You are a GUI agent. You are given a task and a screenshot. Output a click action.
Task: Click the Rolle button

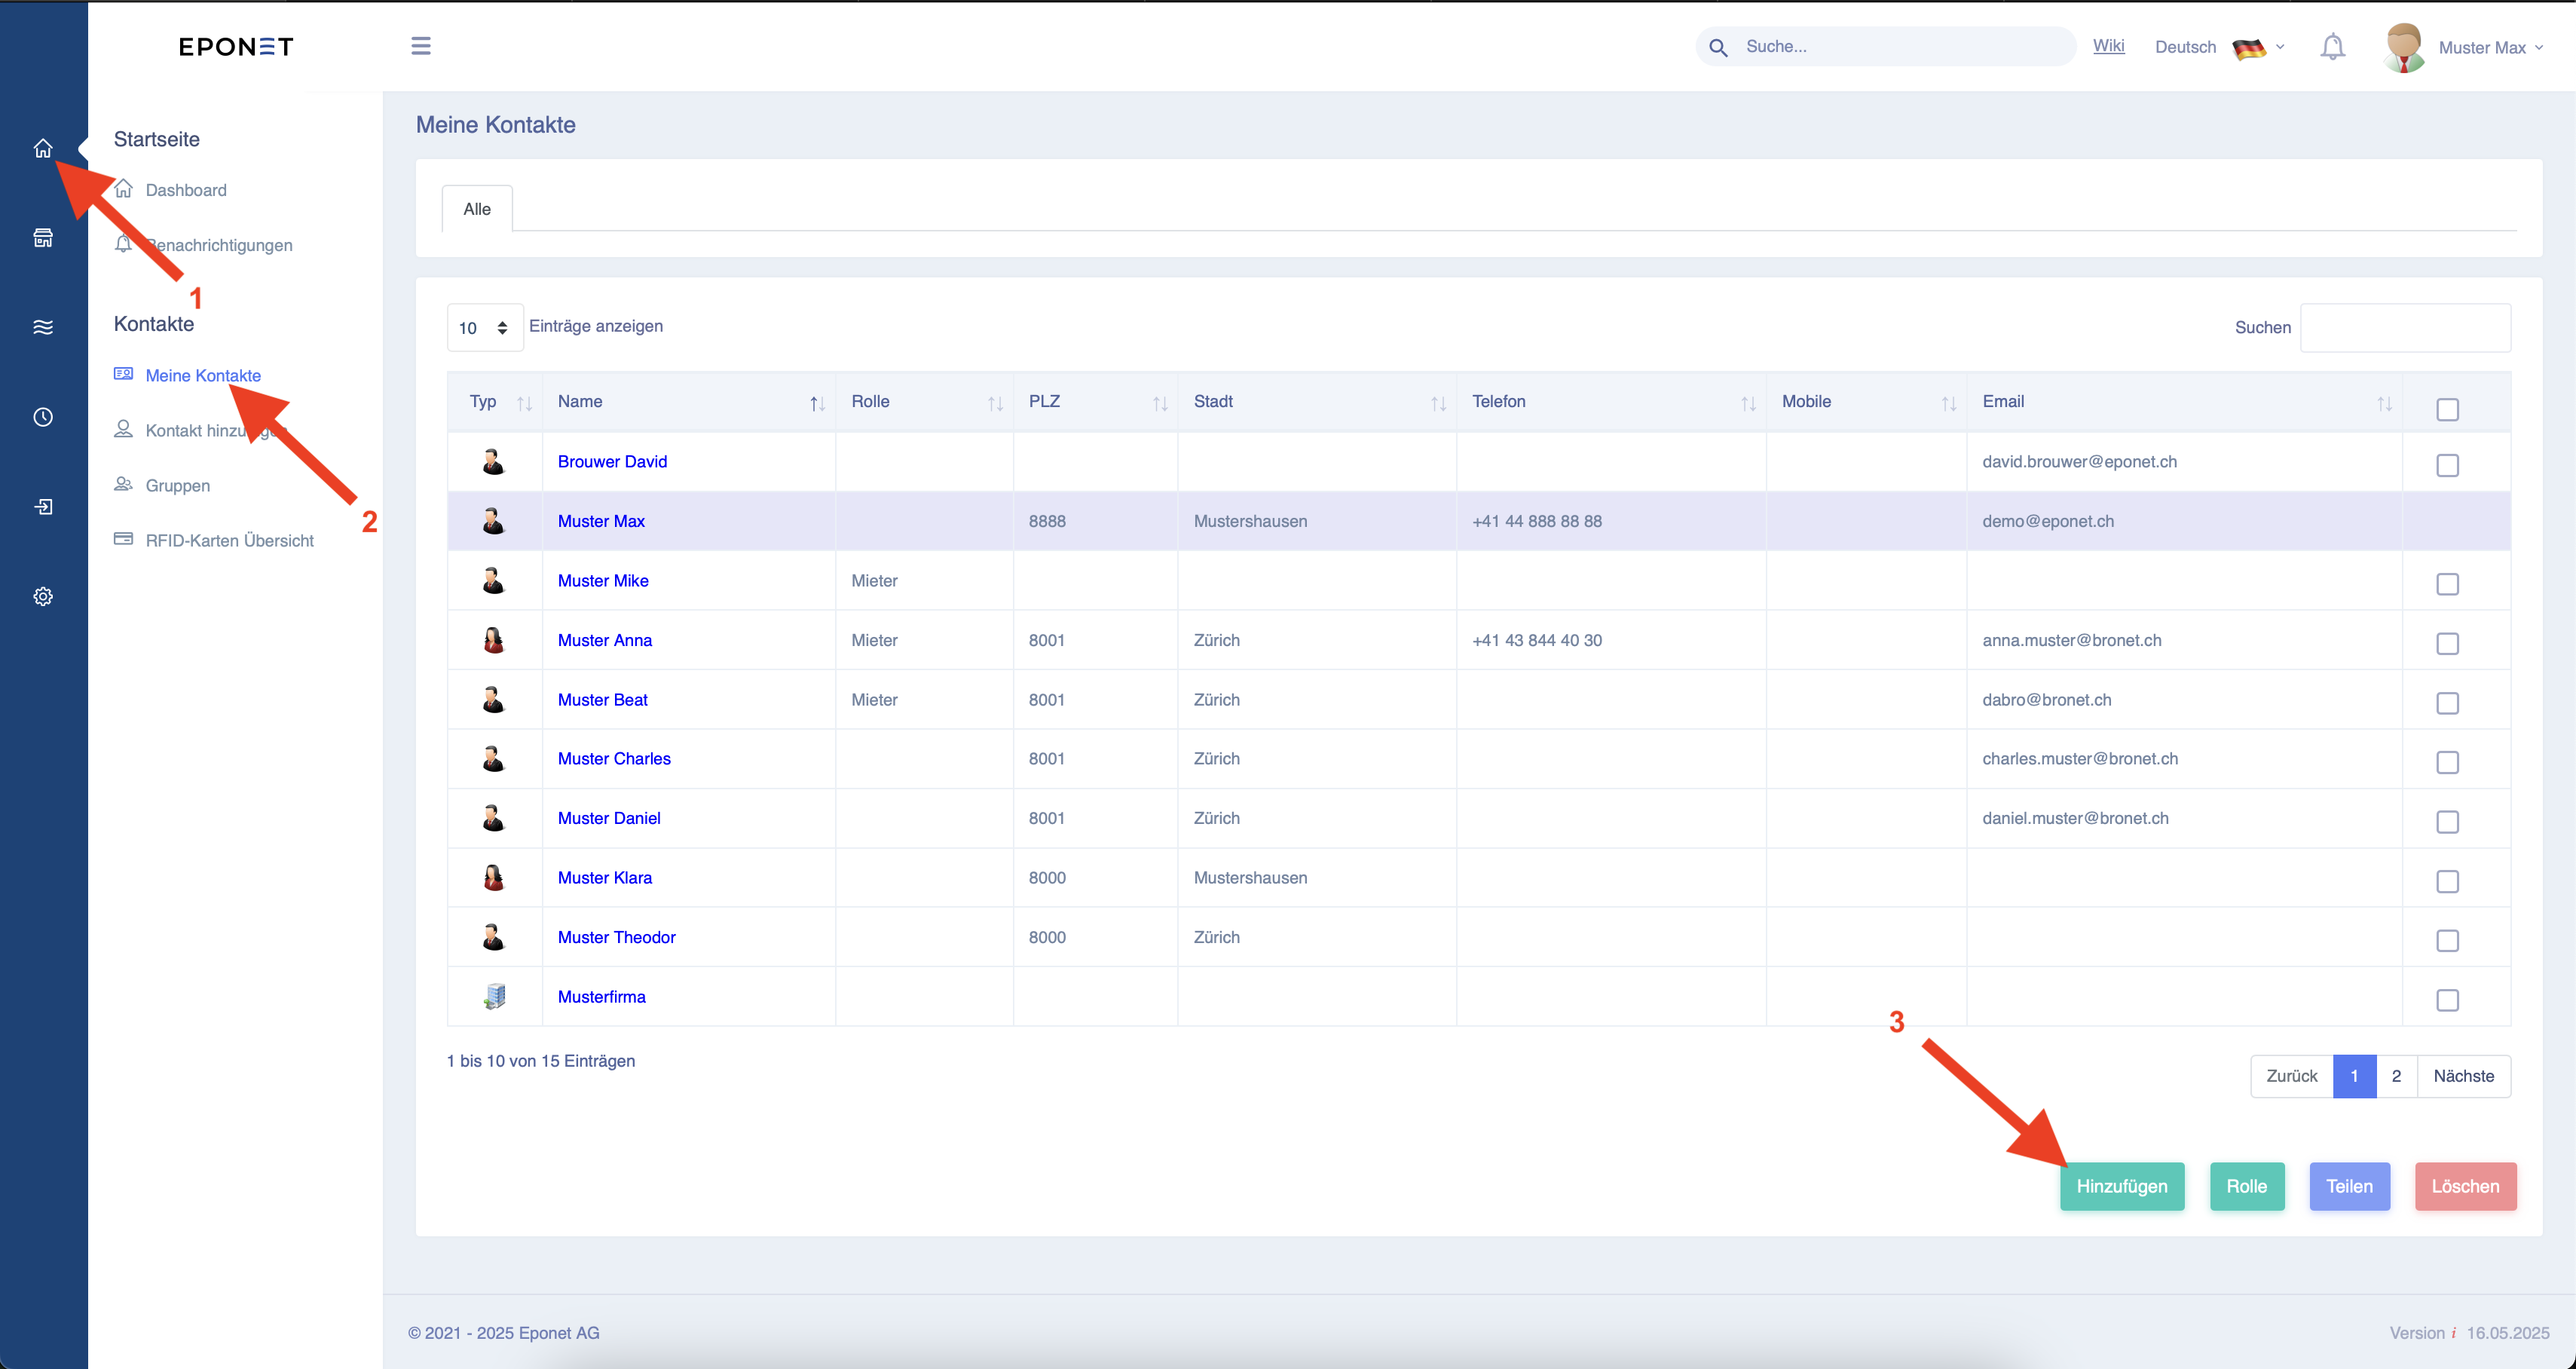pos(2247,1187)
